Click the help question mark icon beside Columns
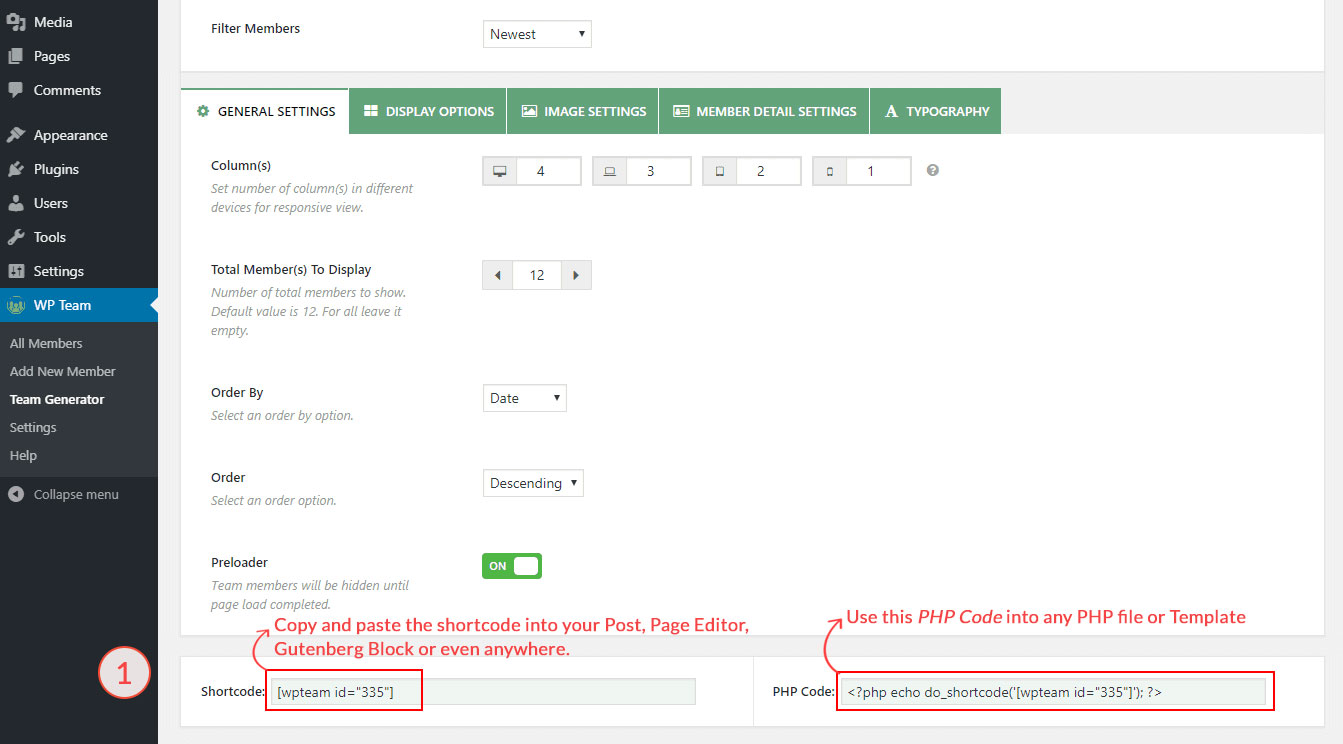The height and width of the screenshot is (744, 1343). click(932, 171)
